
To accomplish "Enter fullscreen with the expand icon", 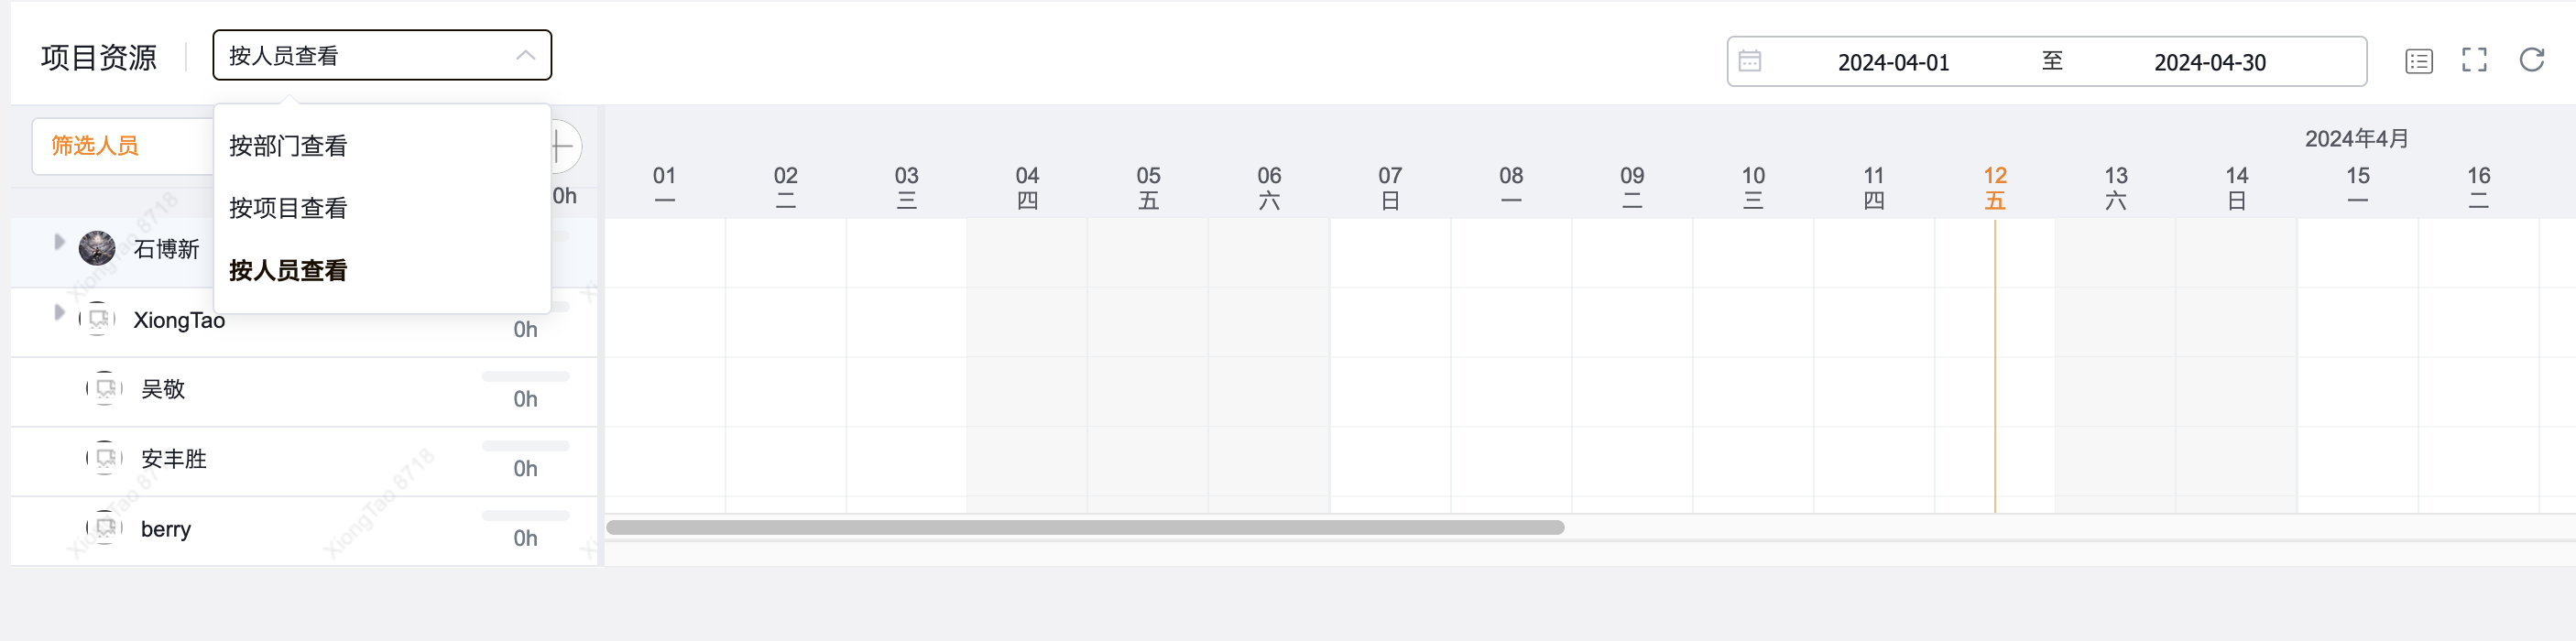I will pos(2474,60).
